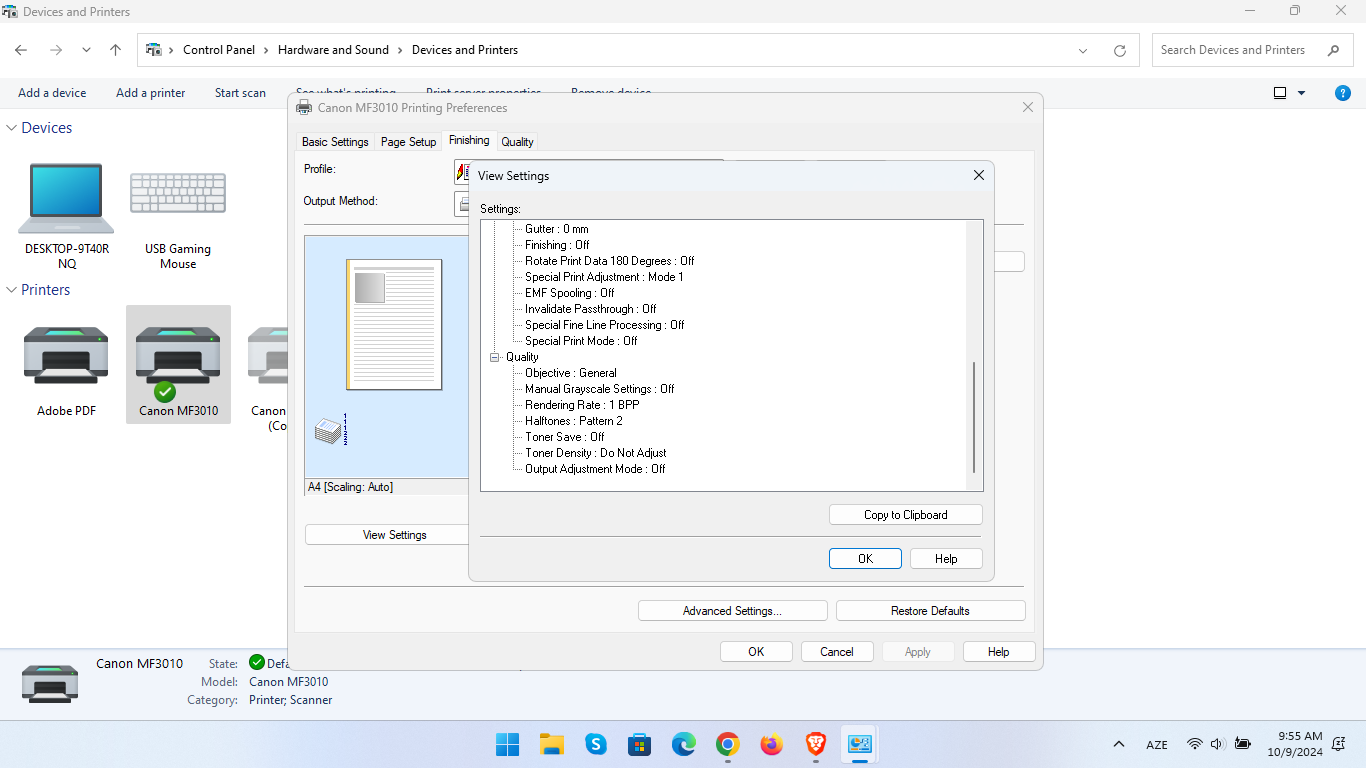Select 'Special Fine Line Processing : Off' row
The image size is (1366, 768).
pos(604,325)
